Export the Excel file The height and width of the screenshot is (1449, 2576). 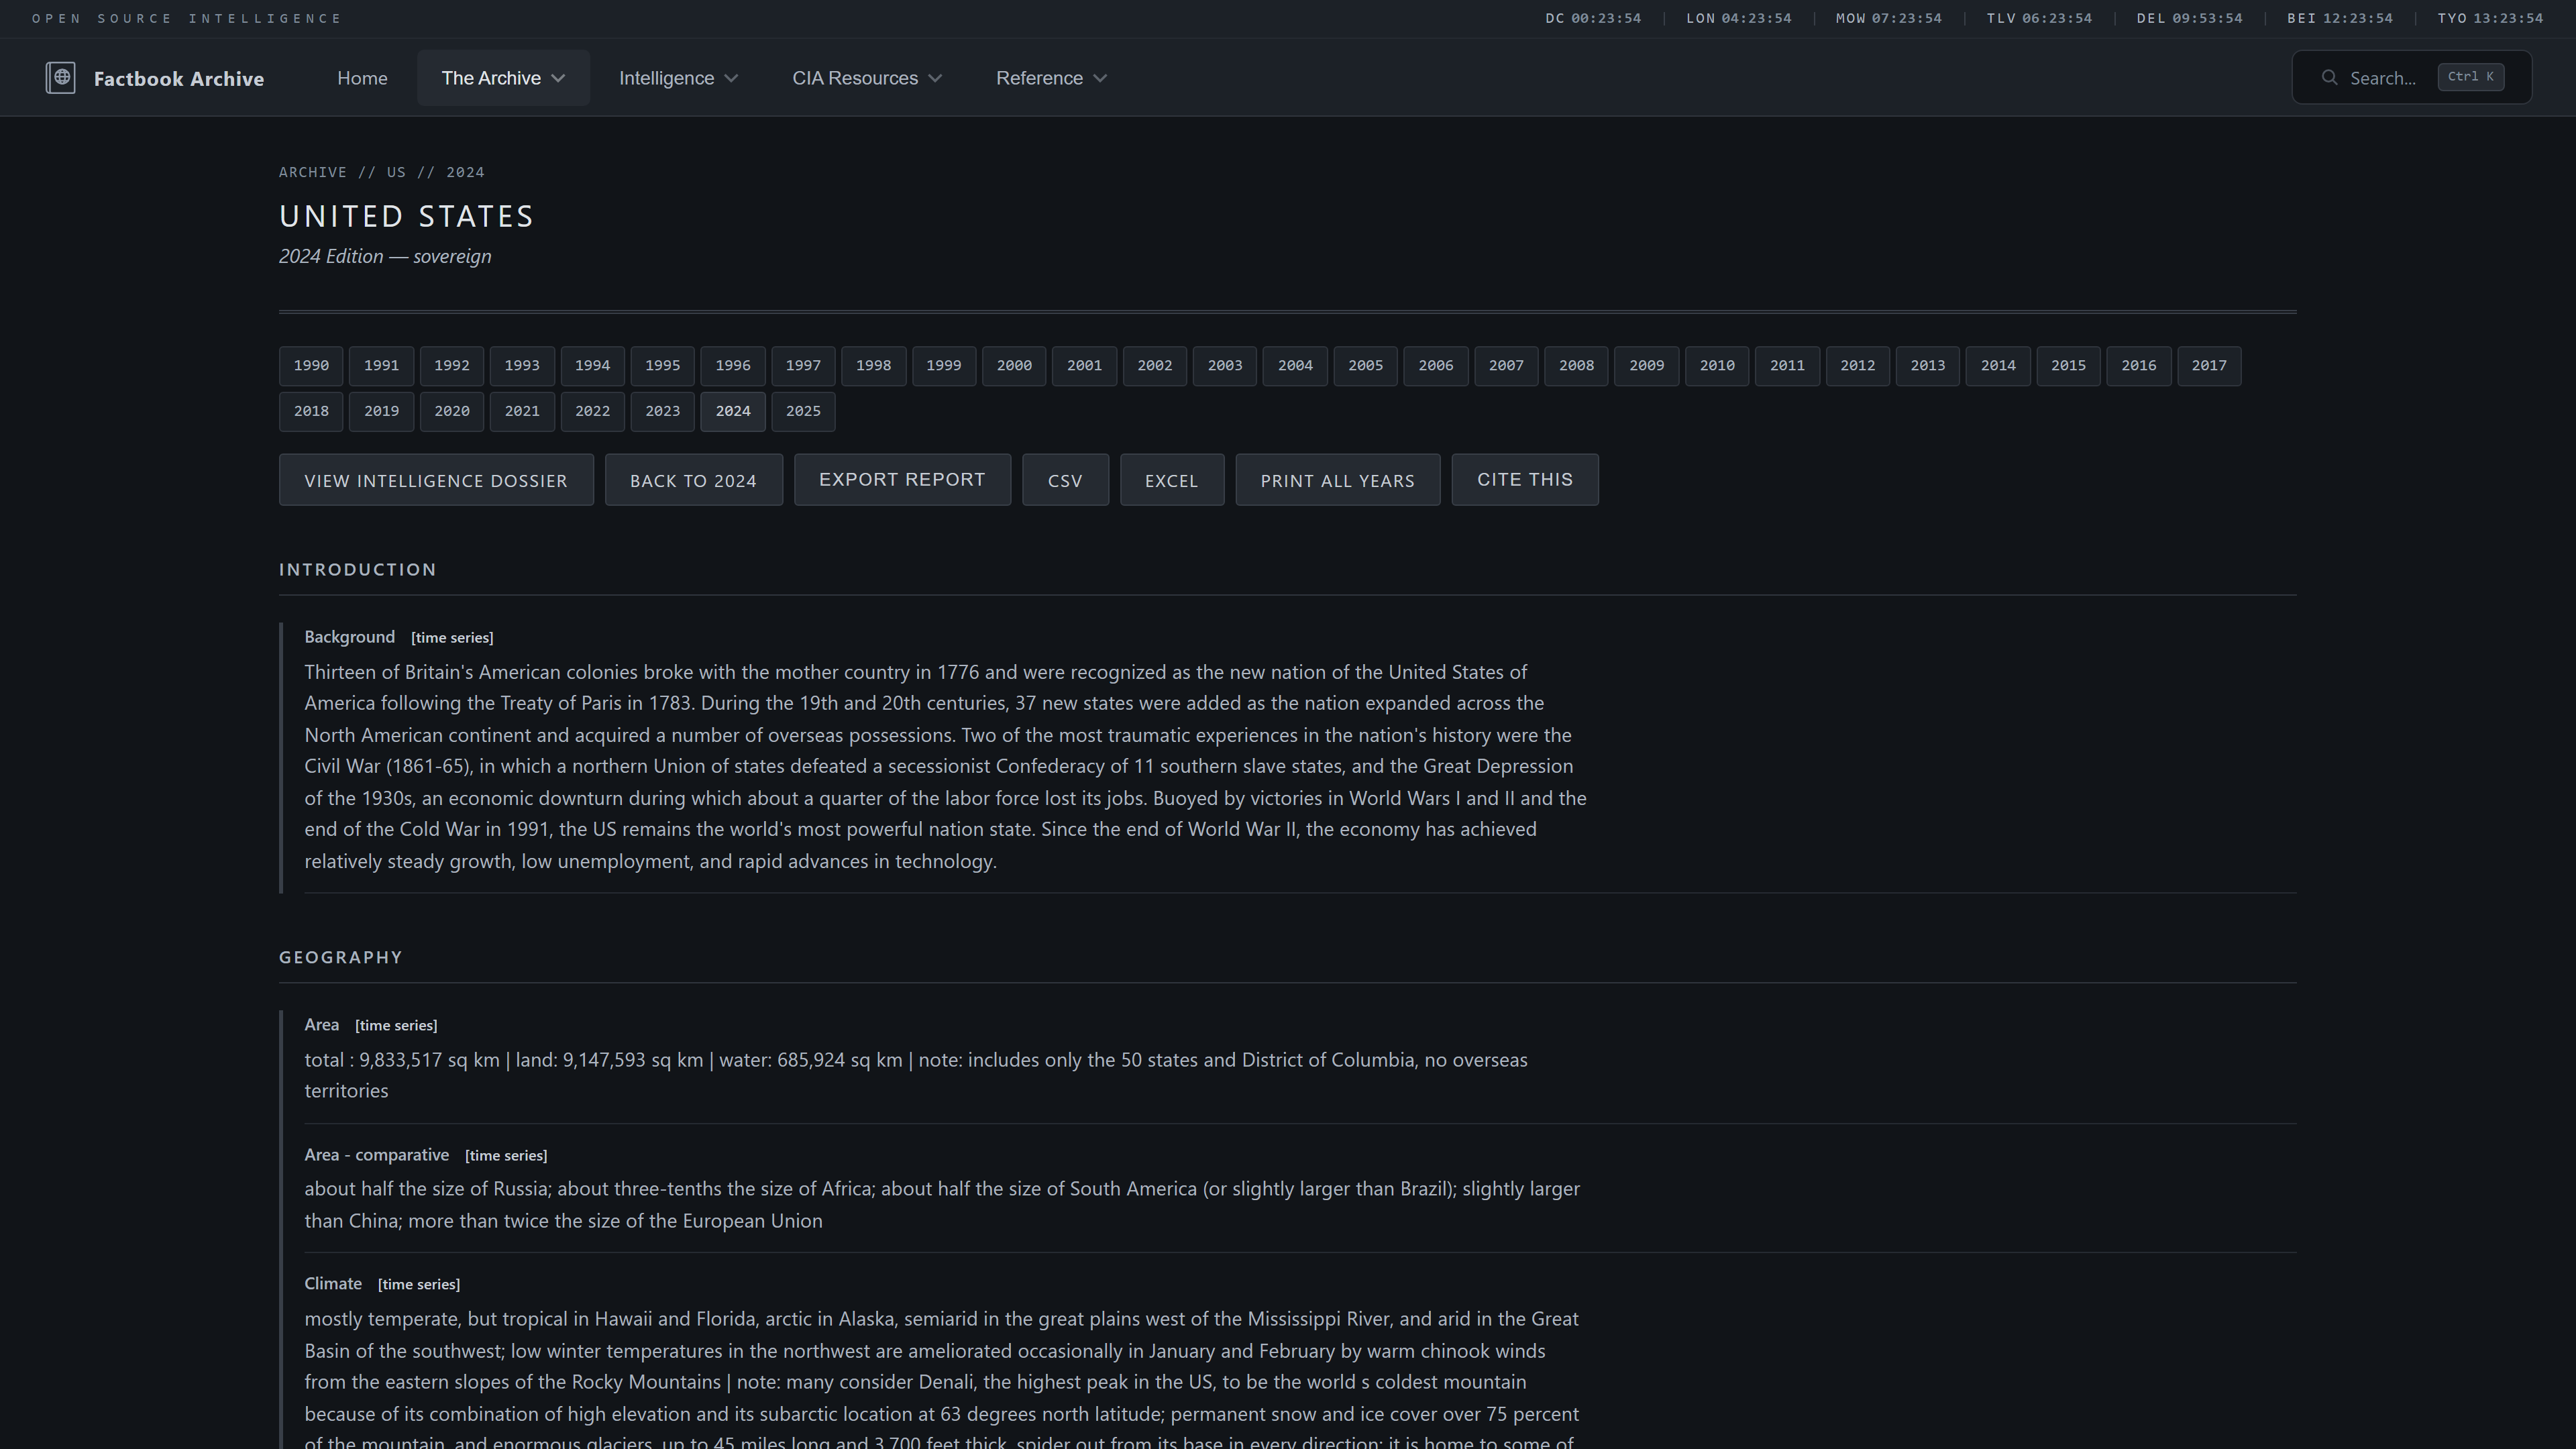point(1171,481)
